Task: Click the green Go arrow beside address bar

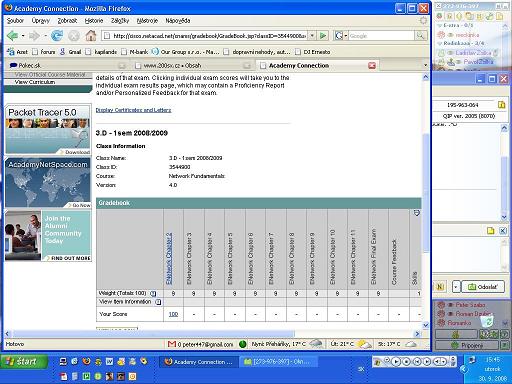Action: pyautogui.click(x=323, y=35)
